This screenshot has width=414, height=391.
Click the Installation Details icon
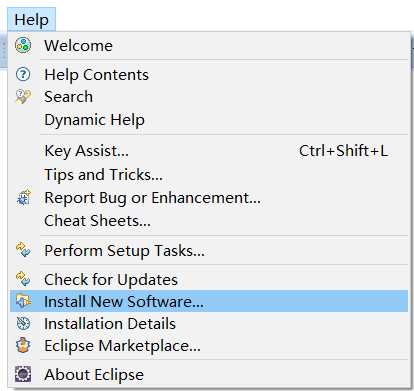(x=23, y=323)
